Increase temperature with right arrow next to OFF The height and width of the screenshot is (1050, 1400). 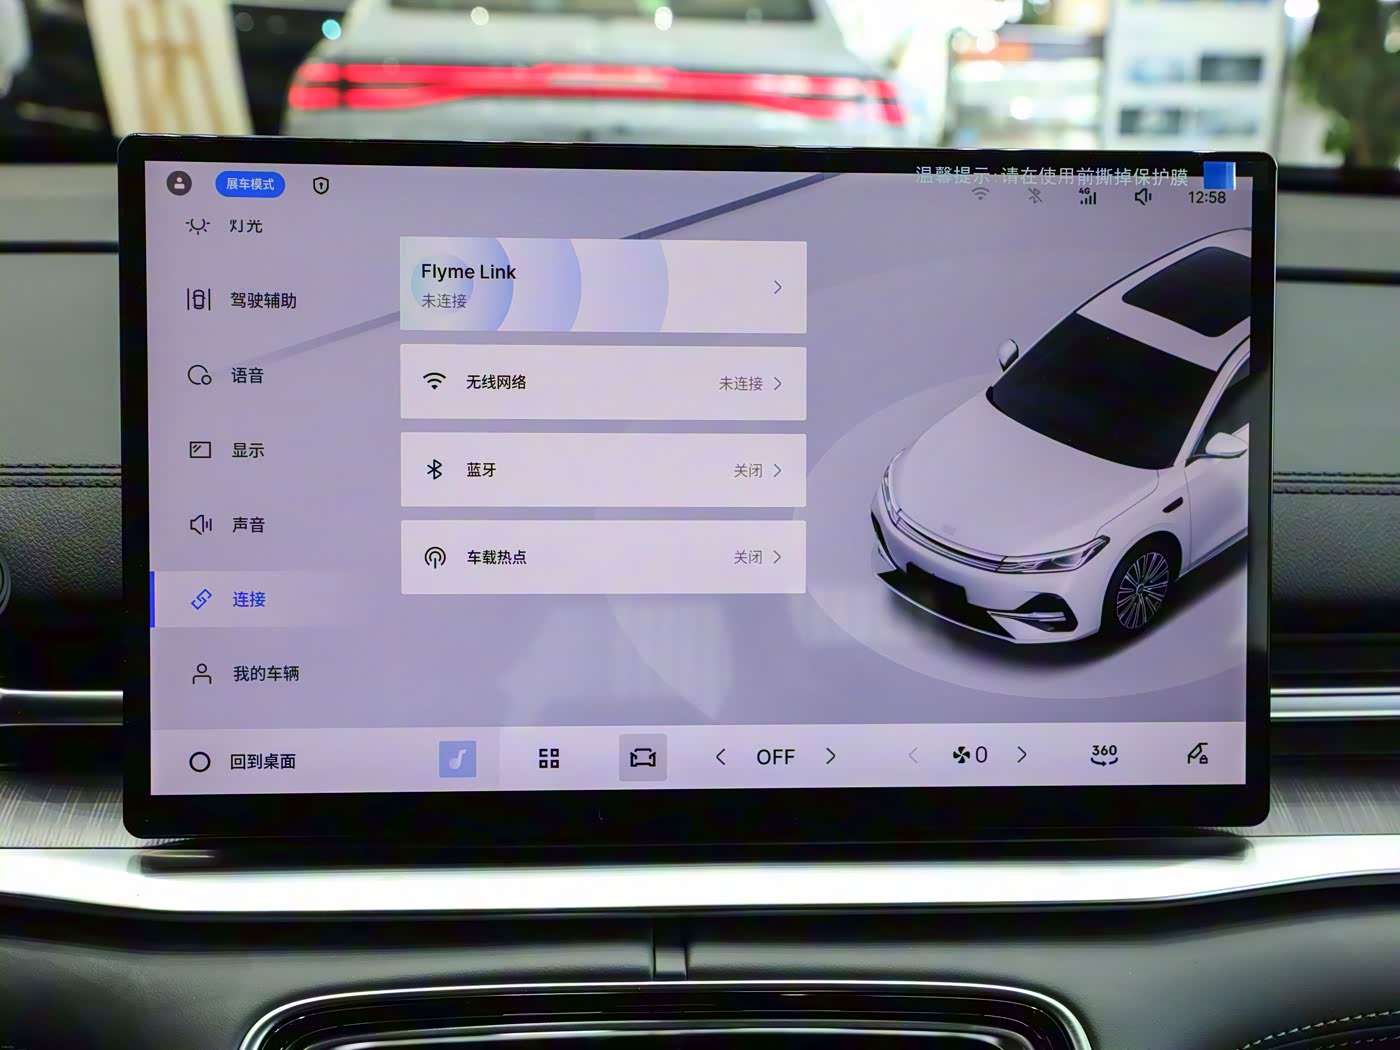[x=830, y=756]
